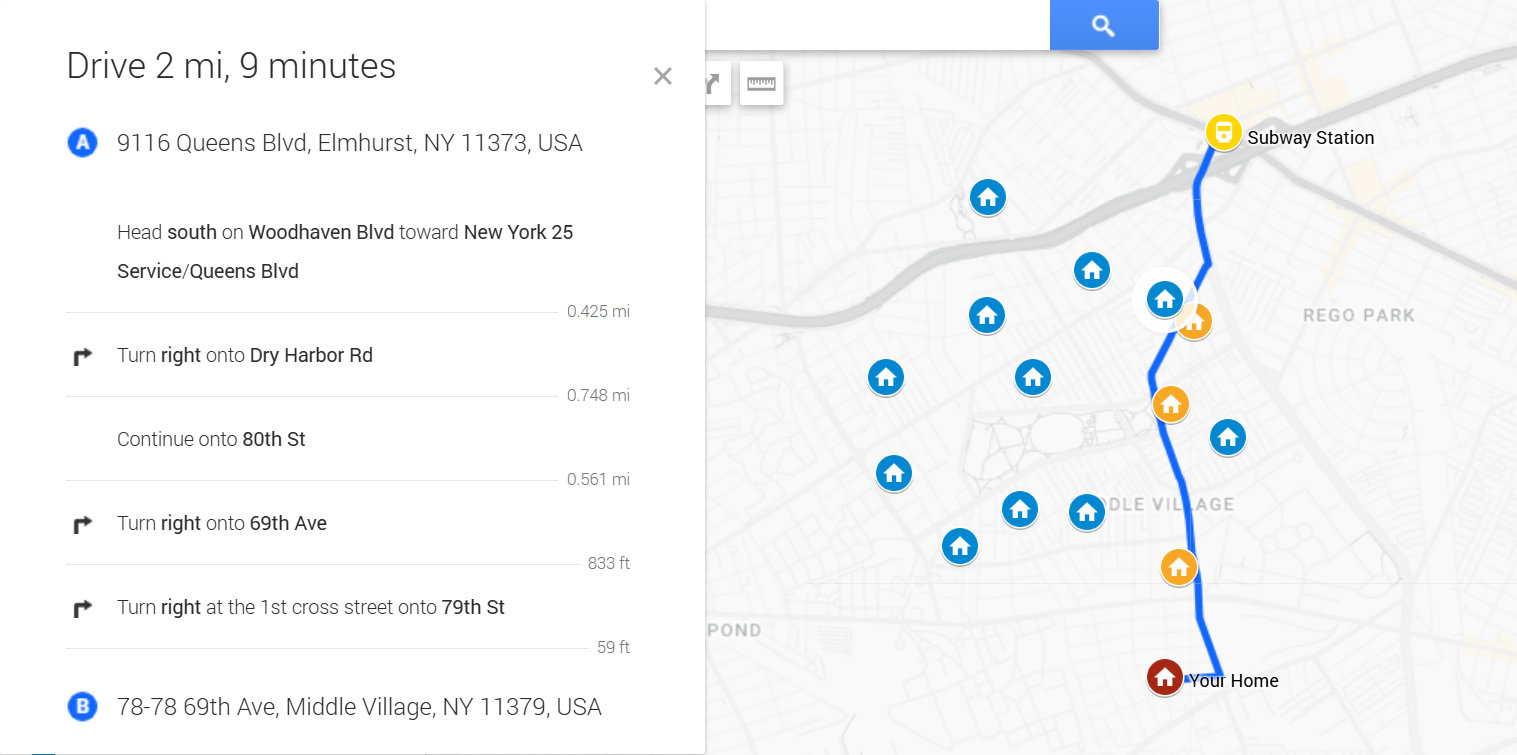Select the Continue onto 80th St step

pyautogui.click(x=211, y=439)
